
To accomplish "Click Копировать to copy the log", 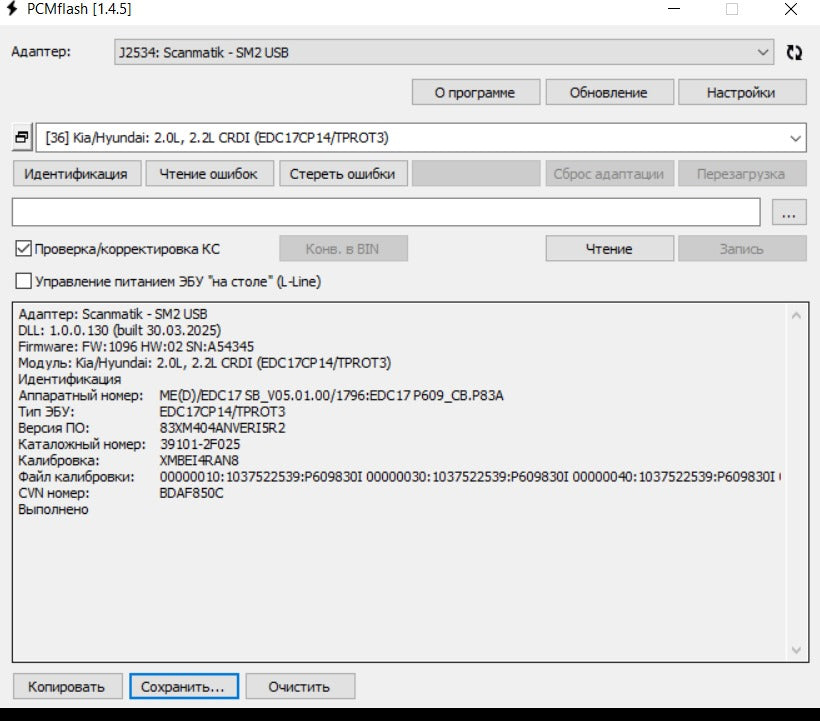I will pos(66,687).
